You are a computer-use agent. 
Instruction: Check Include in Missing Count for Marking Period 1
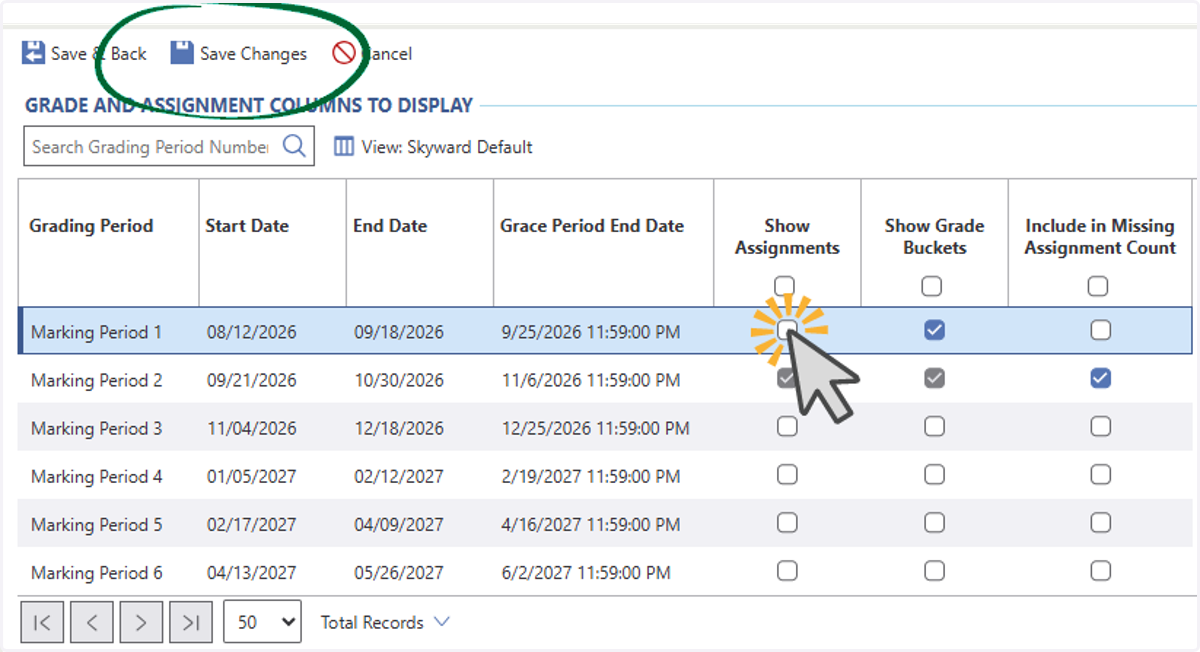click(x=1101, y=330)
